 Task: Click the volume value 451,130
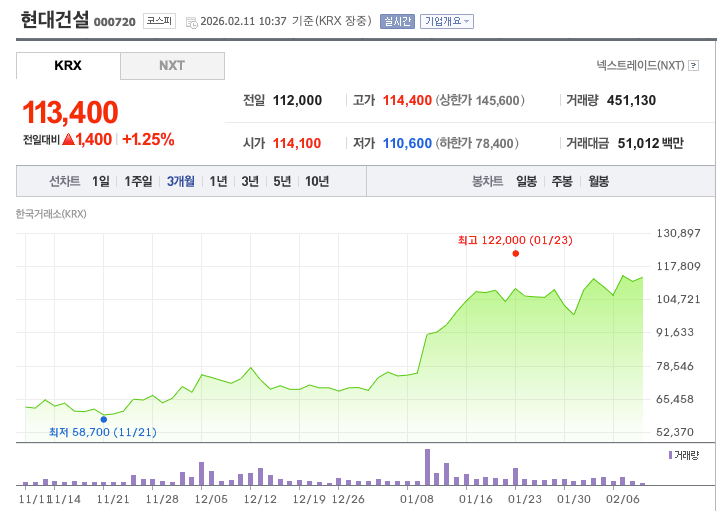631,101
